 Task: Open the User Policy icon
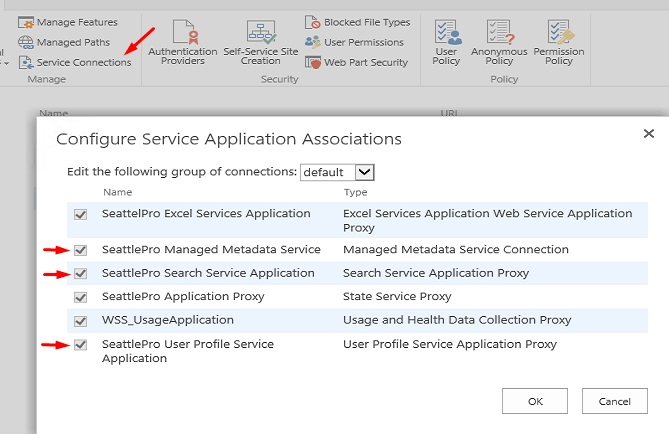[x=448, y=32]
